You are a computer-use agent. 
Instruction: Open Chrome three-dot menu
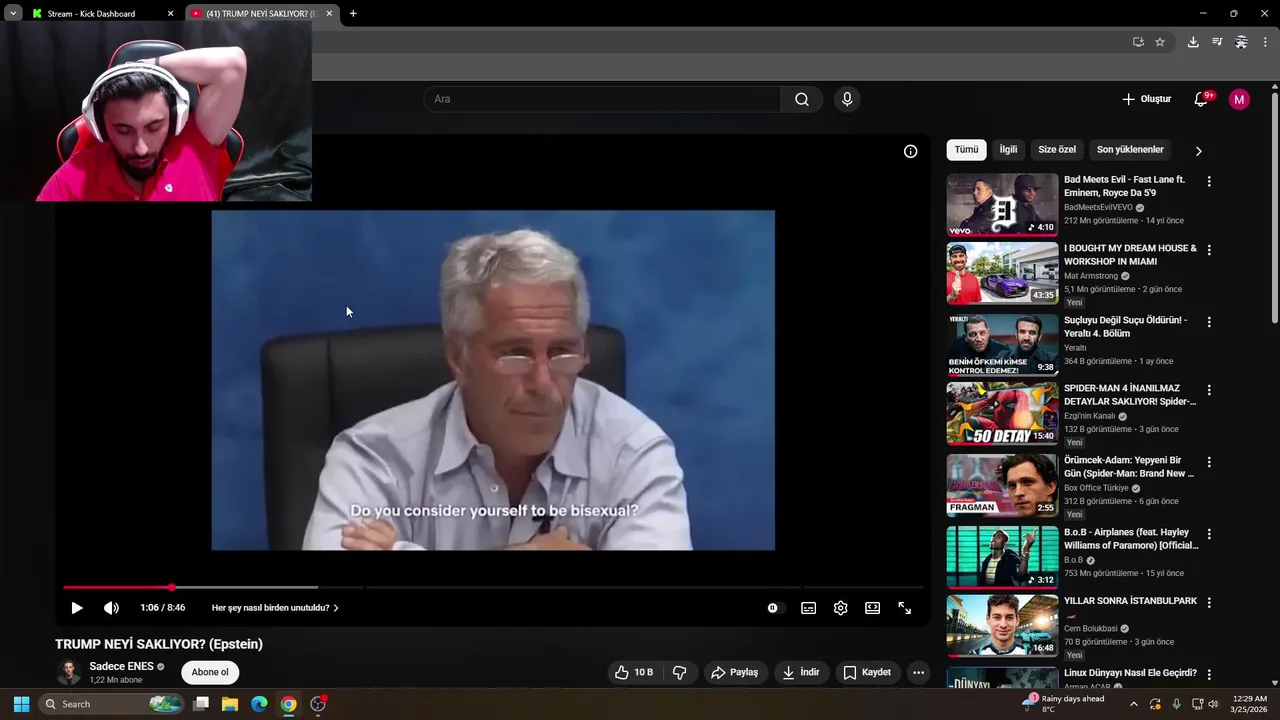tap(1266, 42)
